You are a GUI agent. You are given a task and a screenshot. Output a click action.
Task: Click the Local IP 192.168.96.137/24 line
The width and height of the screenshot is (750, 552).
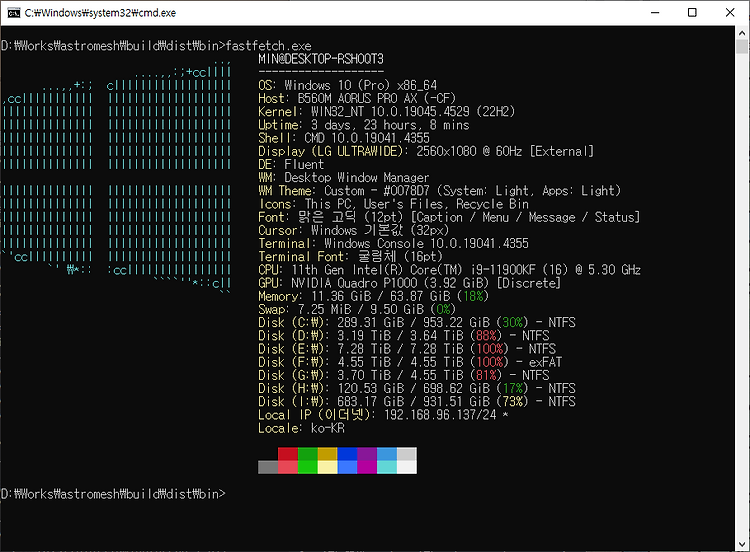(383, 415)
